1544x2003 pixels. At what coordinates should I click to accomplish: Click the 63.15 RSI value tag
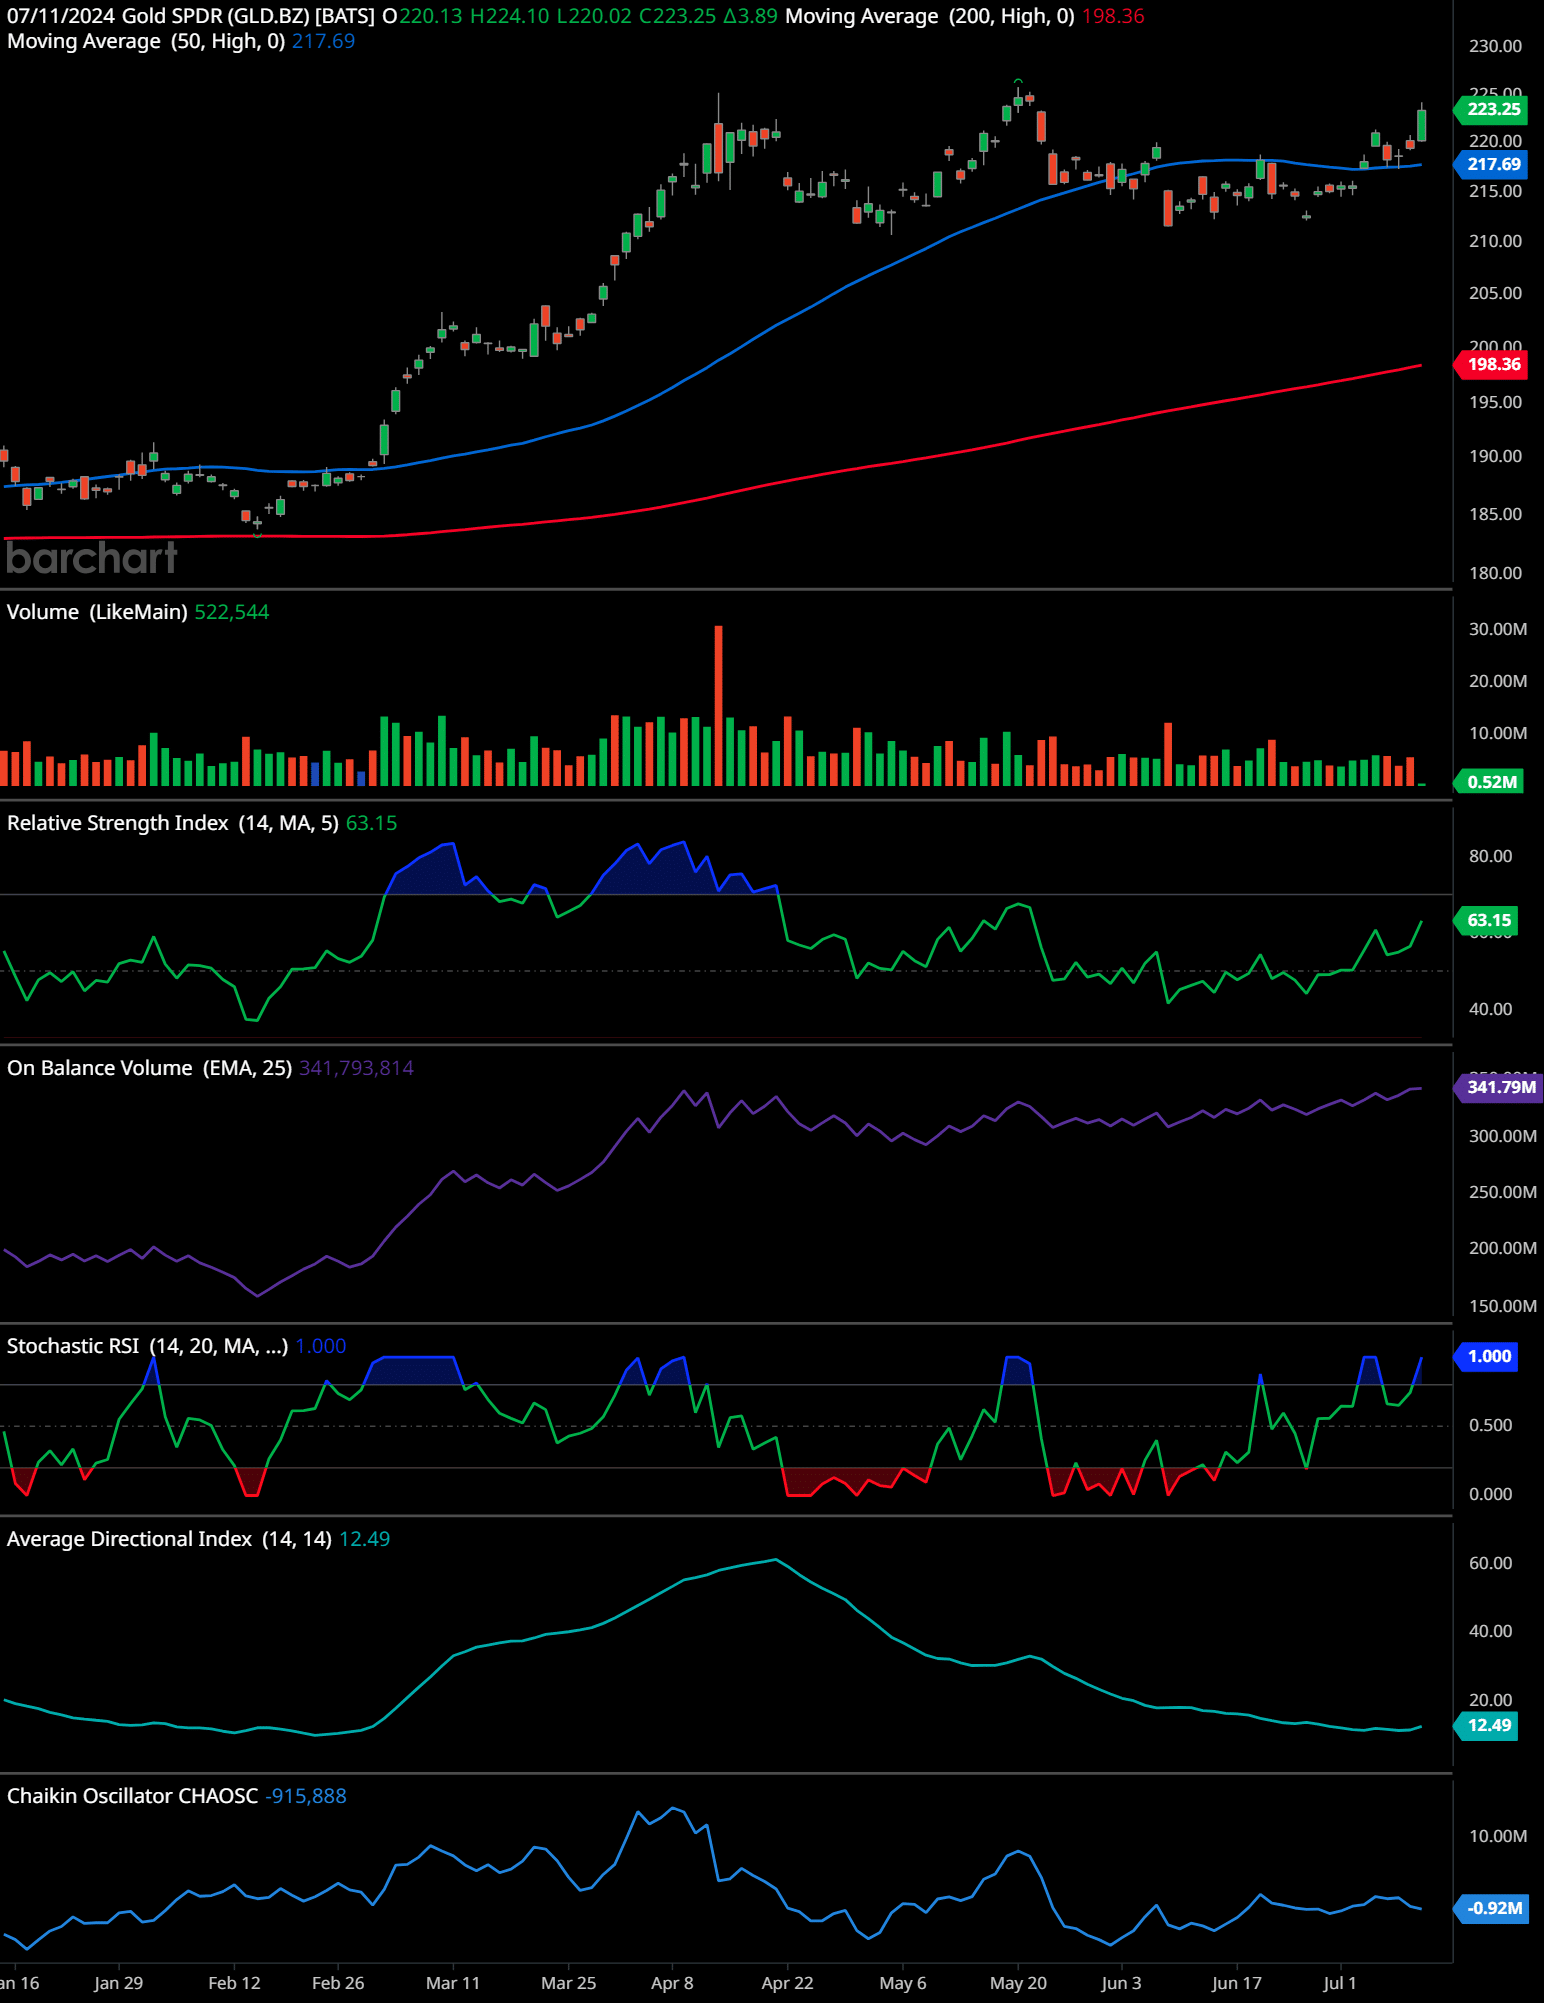1487,920
